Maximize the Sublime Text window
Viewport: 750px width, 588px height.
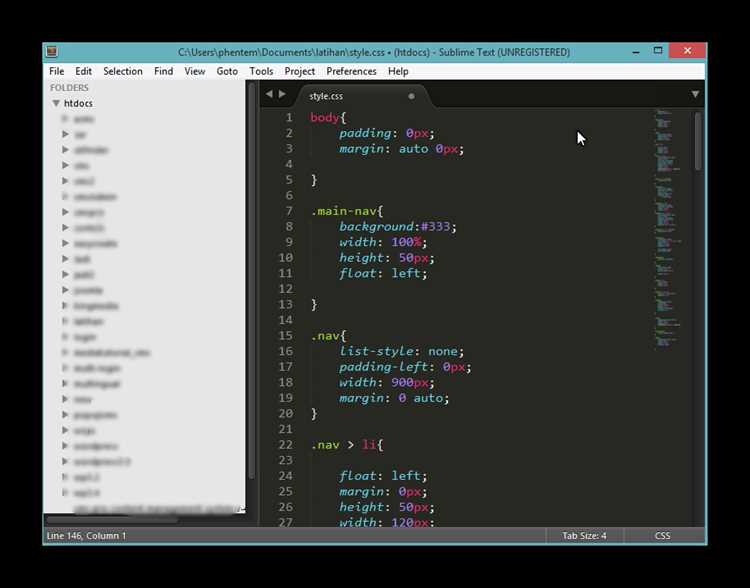(x=658, y=51)
